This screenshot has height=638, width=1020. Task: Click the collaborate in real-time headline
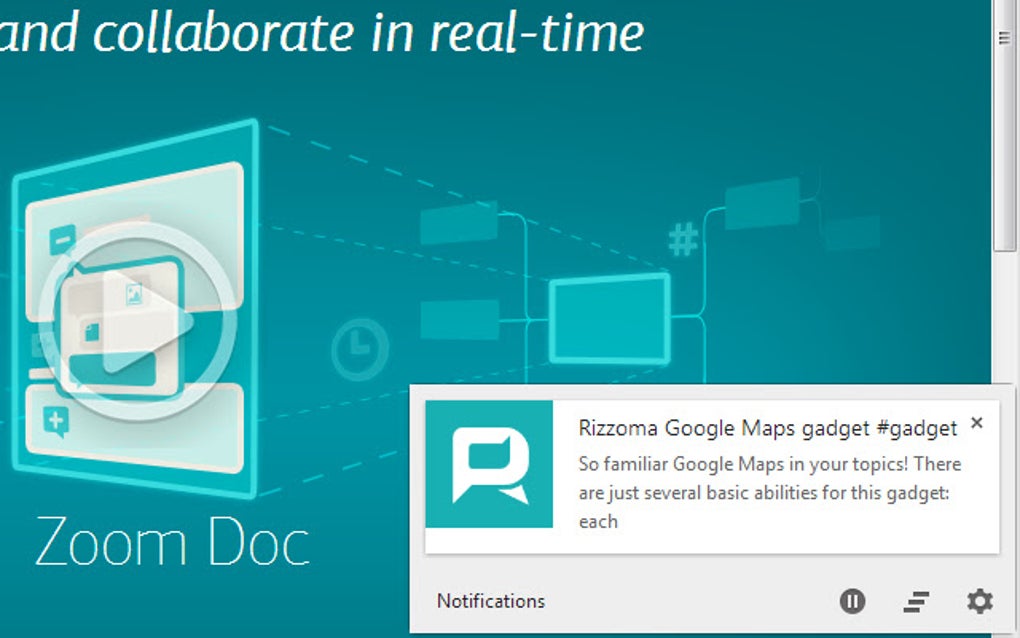(320, 32)
